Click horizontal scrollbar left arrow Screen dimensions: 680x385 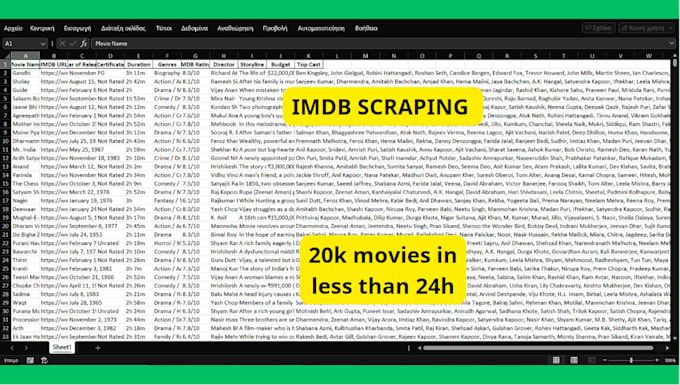[419, 348]
